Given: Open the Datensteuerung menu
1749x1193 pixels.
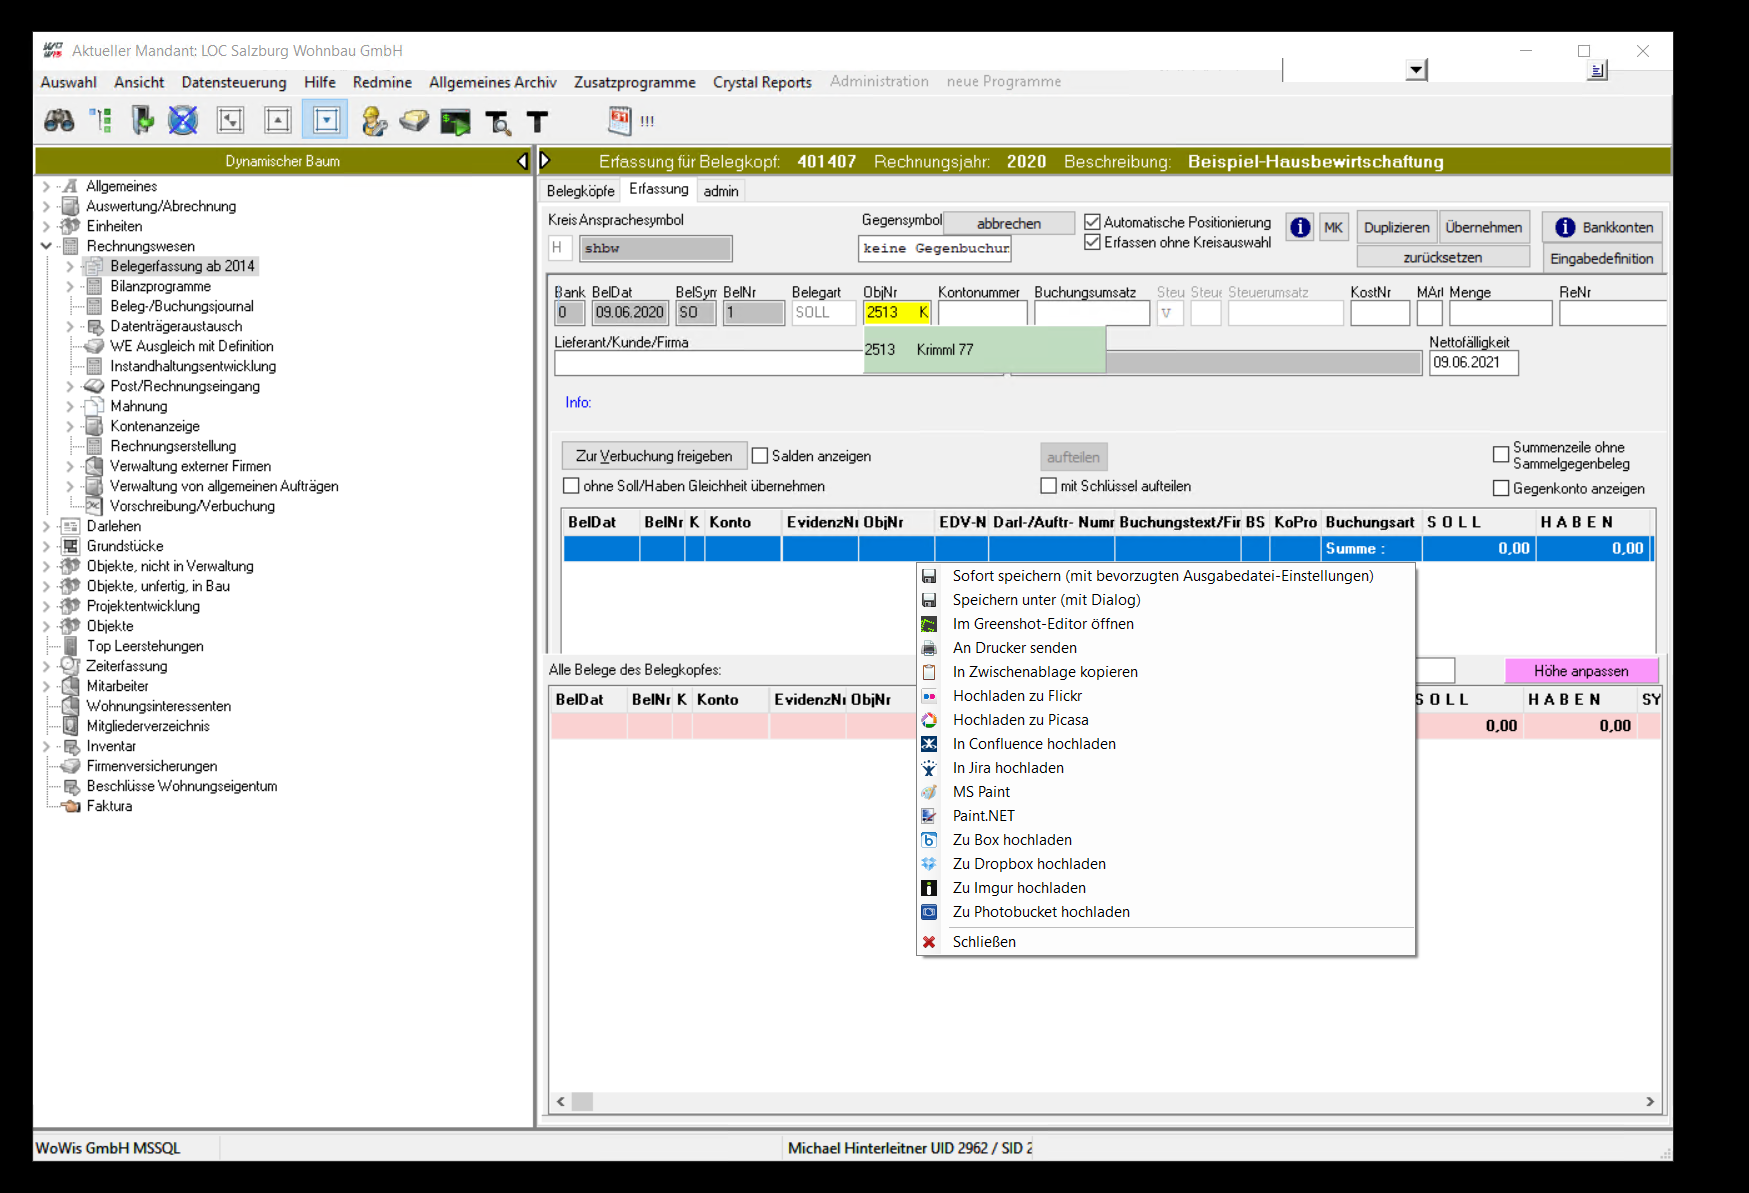Looking at the screenshot, I should tap(234, 82).
